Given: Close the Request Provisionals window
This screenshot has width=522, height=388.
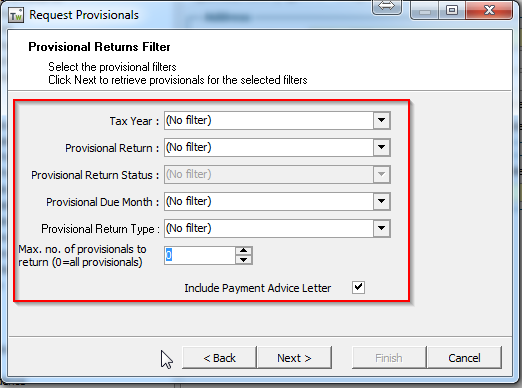Looking at the screenshot, I should tap(489, 10).
